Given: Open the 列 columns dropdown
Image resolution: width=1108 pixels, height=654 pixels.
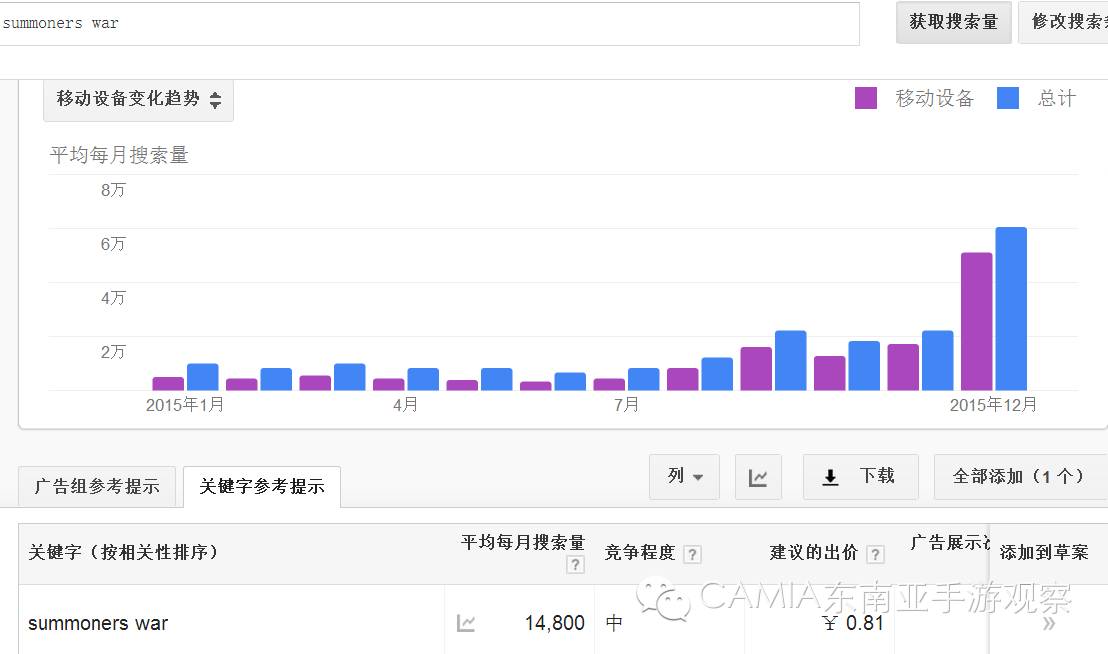Looking at the screenshot, I should pyautogui.click(x=684, y=477).
